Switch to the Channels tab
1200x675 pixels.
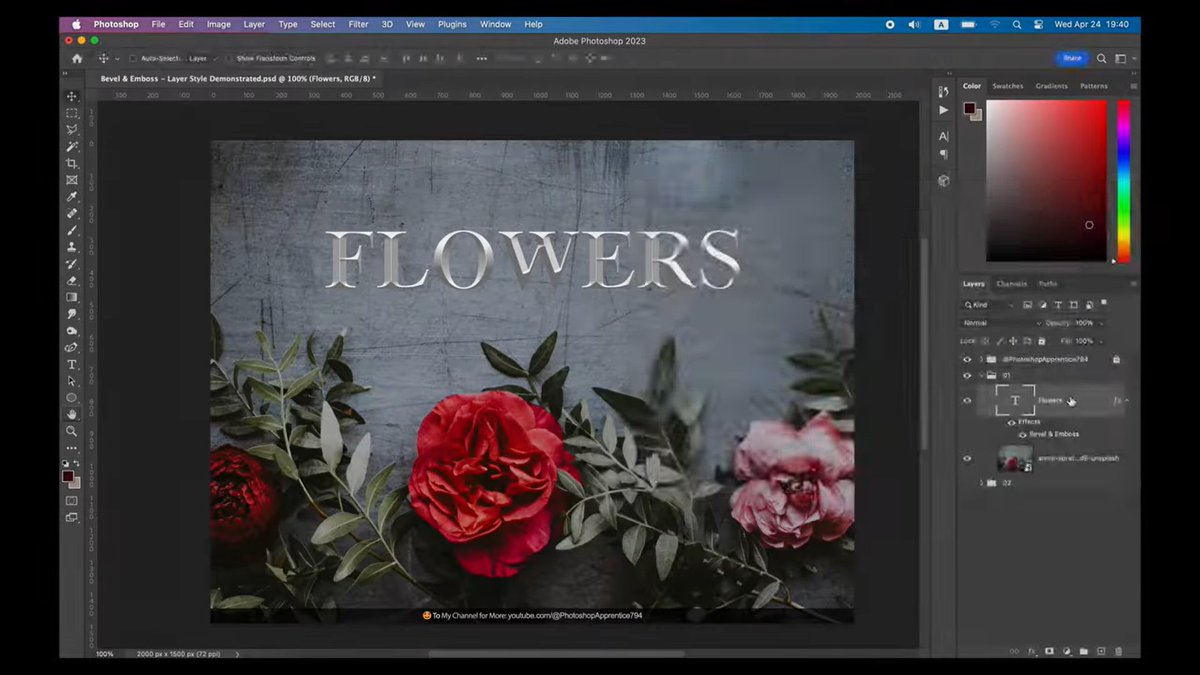1011,284
